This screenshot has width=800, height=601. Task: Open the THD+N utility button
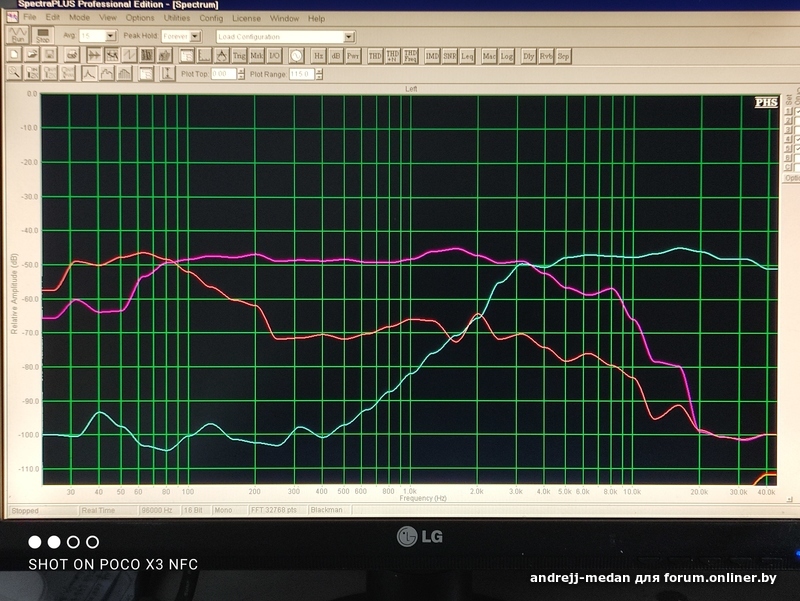click(x=393, y=56)
